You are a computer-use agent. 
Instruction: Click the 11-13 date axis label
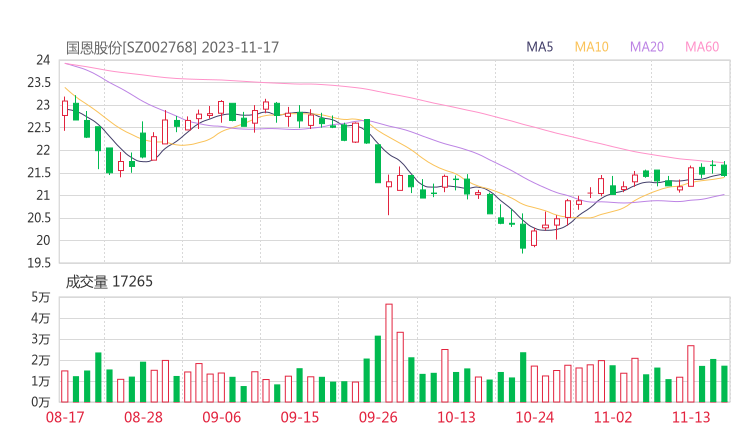(691, 417)
